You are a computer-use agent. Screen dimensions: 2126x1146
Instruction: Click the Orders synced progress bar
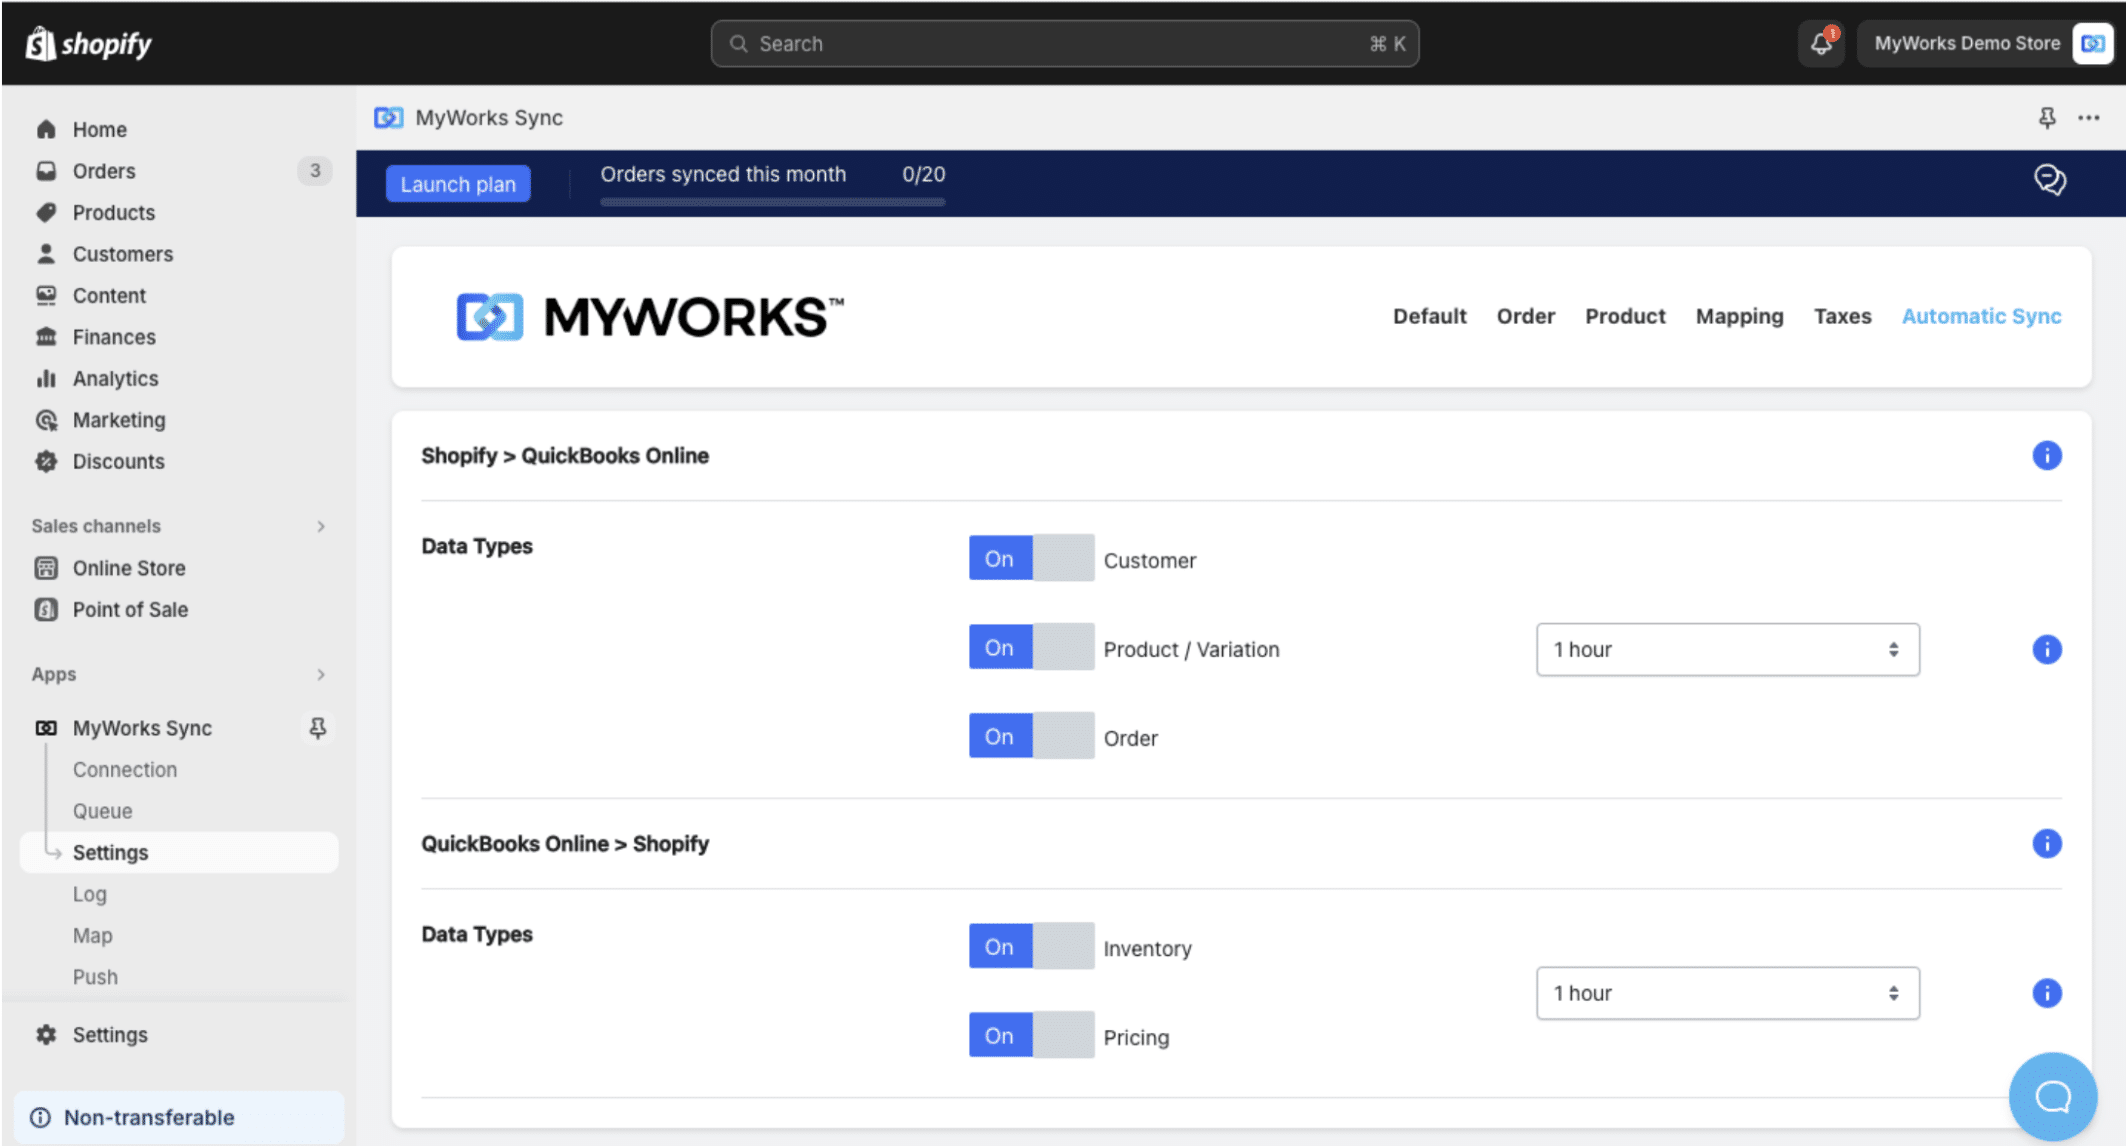772,202
